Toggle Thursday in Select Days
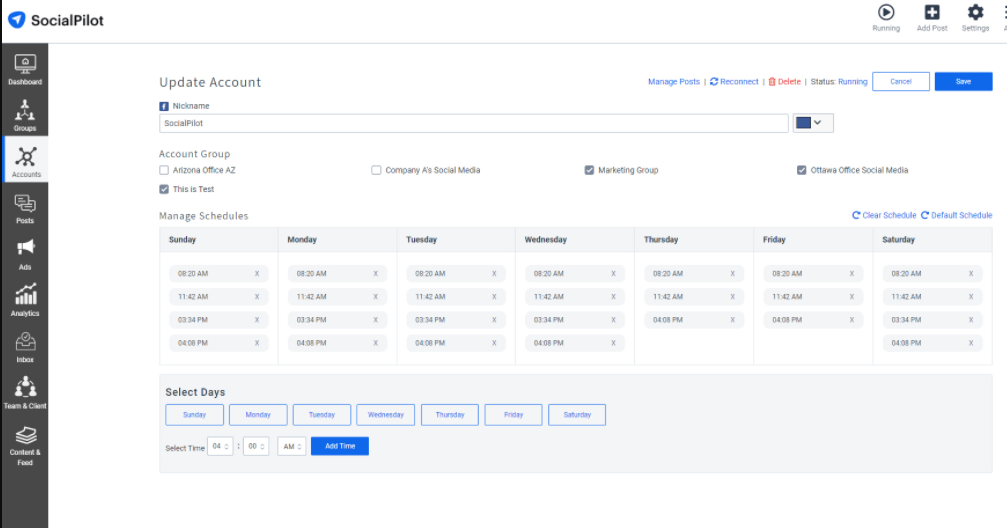This screenshot has width=1007, height=528. [x=450, y=415]
